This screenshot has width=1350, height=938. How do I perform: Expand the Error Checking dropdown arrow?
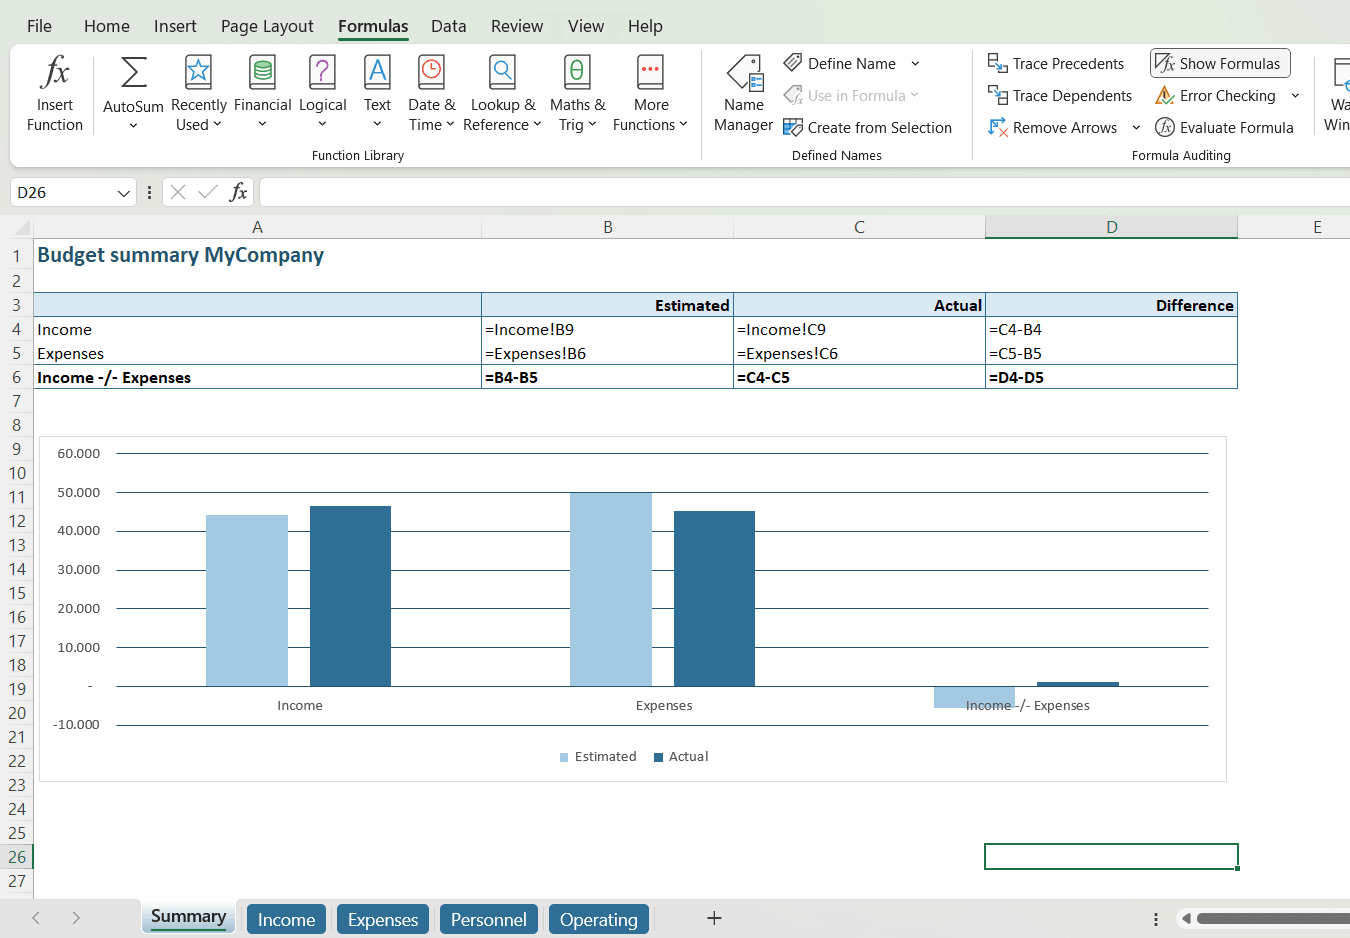click(1295, 96)
